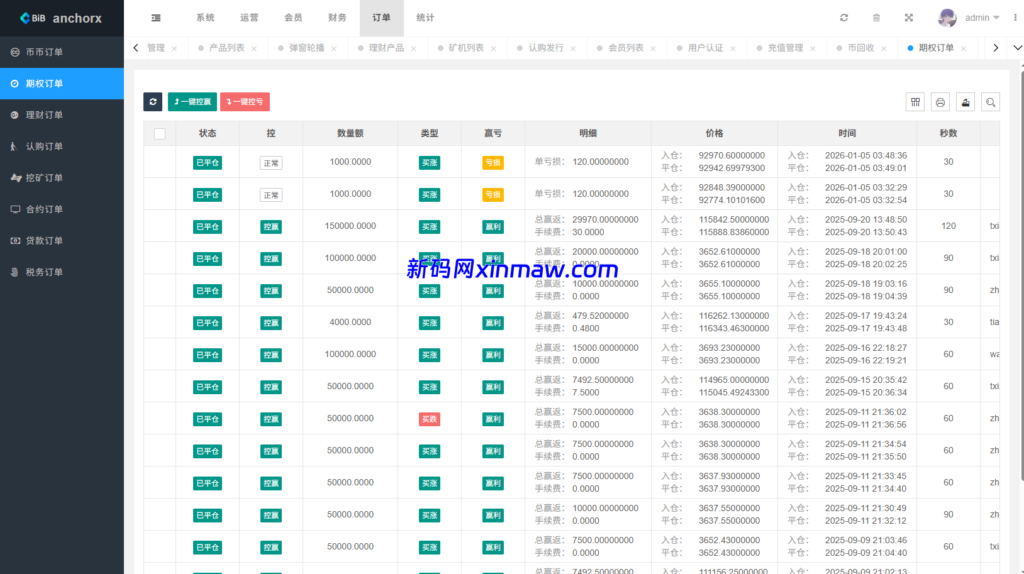Open the admin avatar picture

(947, 18)
